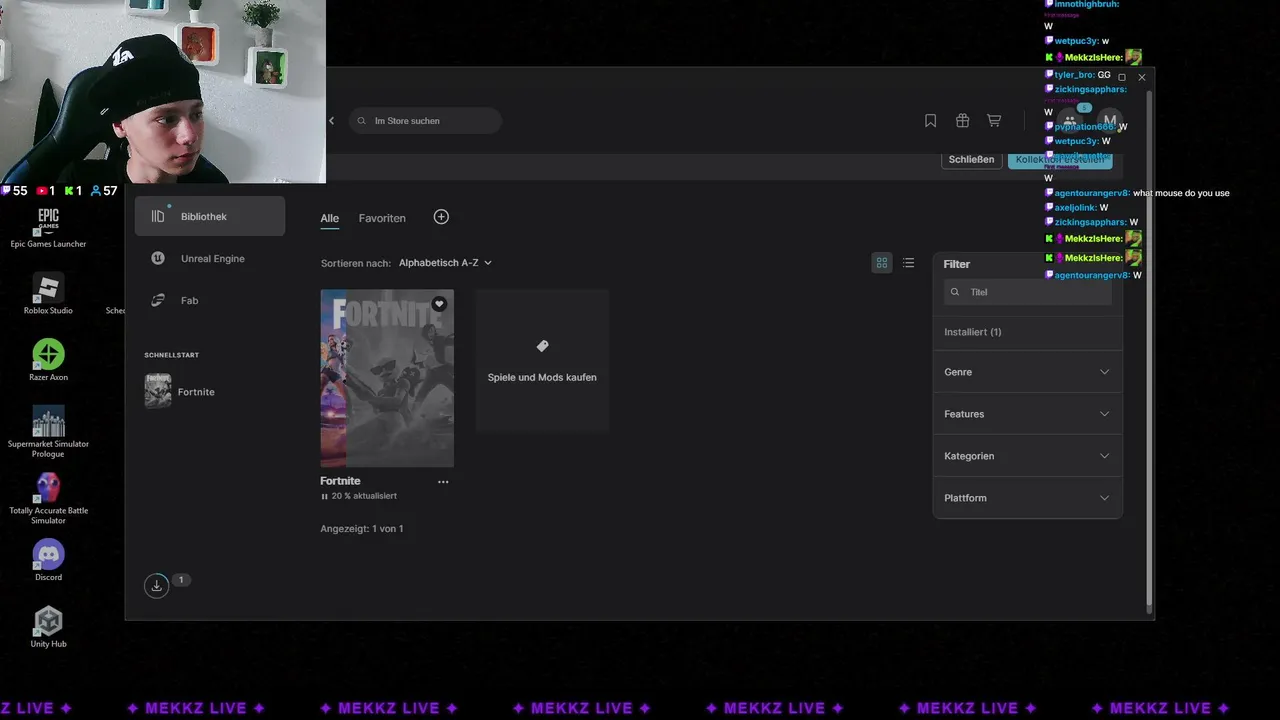Switch to the Alle tab
1280x720 pixels.
(330, 218)
